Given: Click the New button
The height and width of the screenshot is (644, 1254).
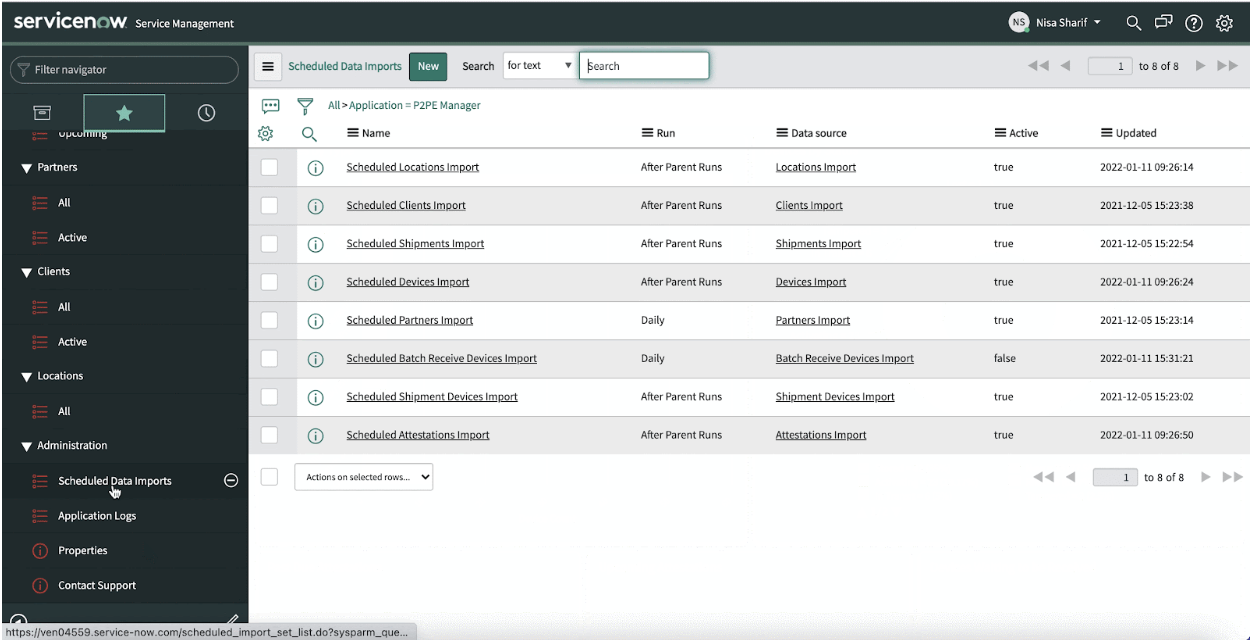Looking at the screenshot, I should (428, 66).
